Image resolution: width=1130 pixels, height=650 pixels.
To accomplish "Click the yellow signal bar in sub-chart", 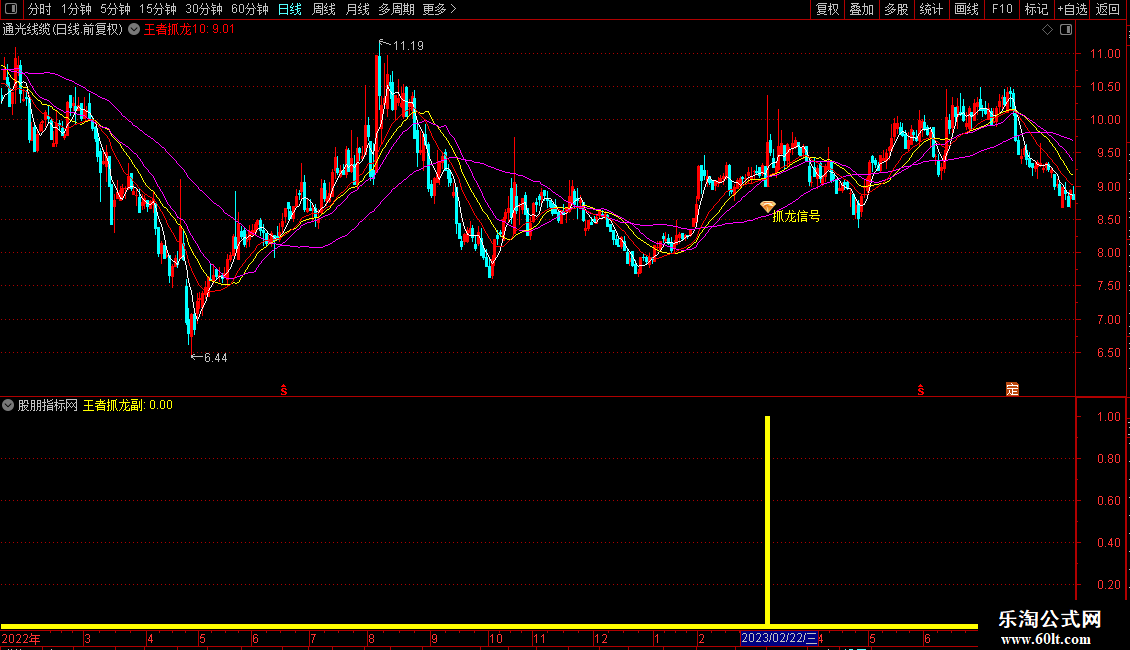I will point(768,520).
